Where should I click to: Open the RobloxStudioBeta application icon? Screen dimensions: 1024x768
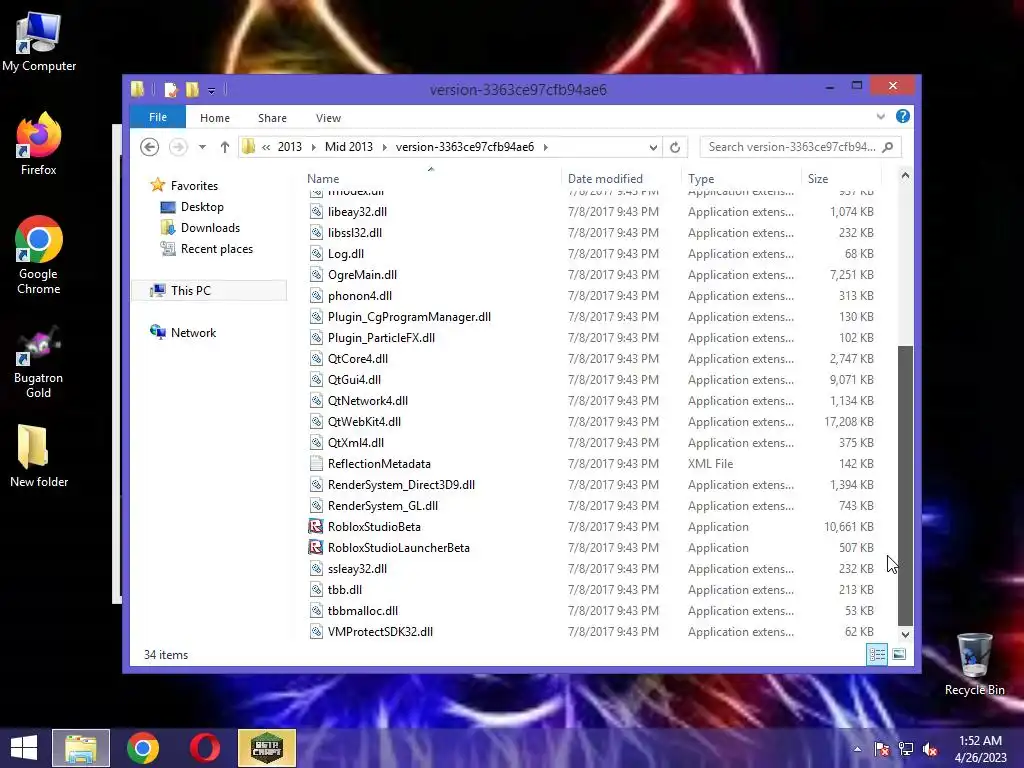316,526
